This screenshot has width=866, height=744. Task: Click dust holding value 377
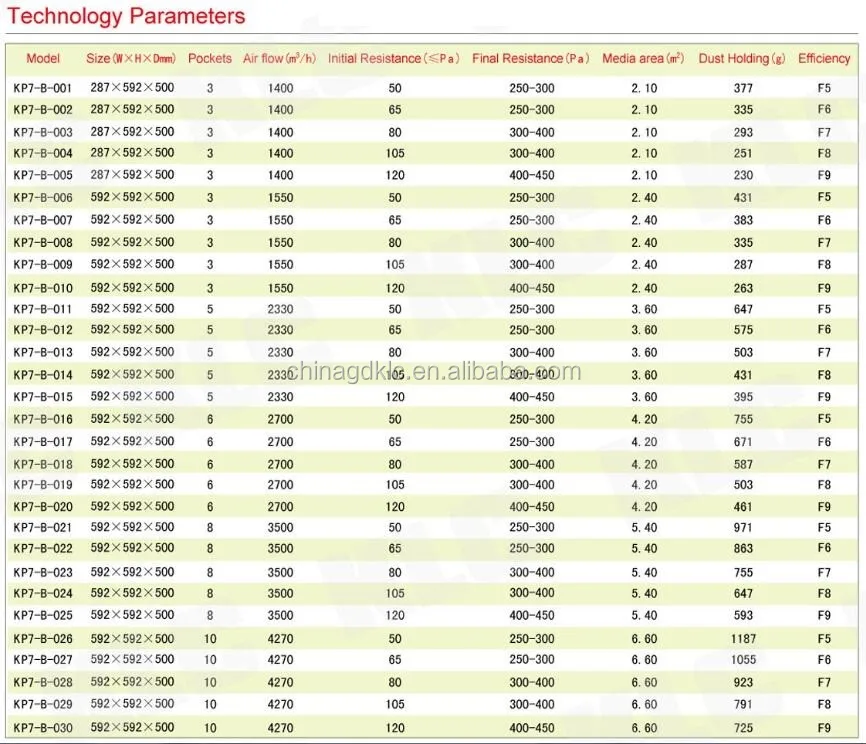pos(743,88)
